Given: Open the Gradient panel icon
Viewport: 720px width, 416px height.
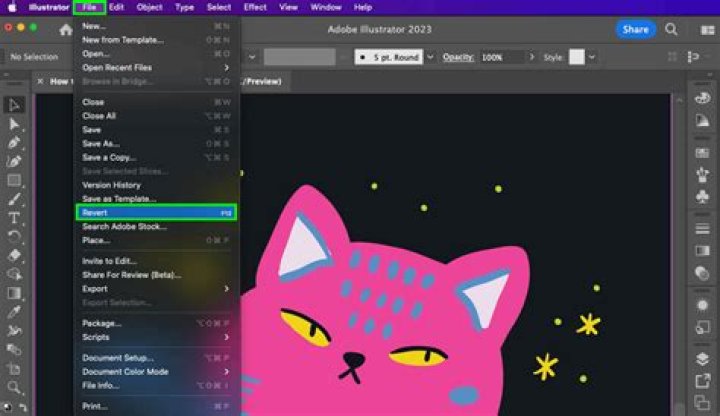Looking at the screenshot, I should 702,251.
